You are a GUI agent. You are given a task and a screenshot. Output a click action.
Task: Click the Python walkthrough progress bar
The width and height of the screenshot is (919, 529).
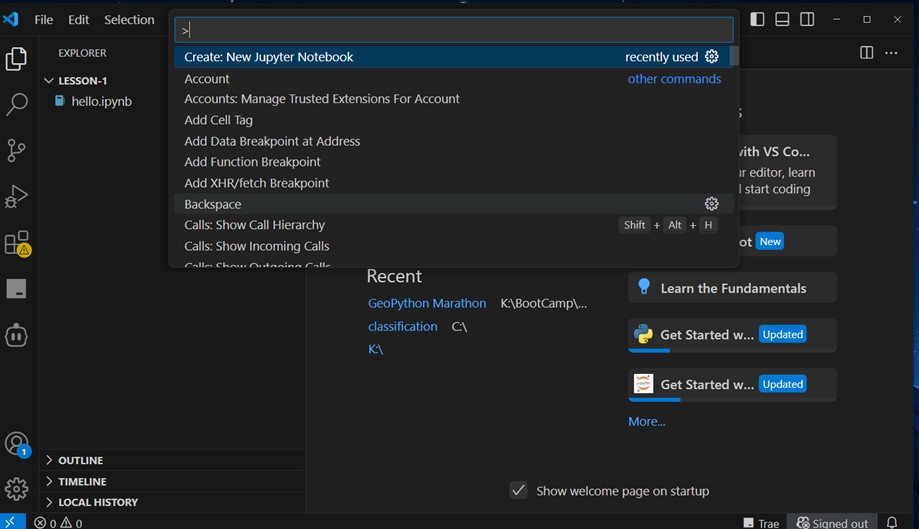732,350
